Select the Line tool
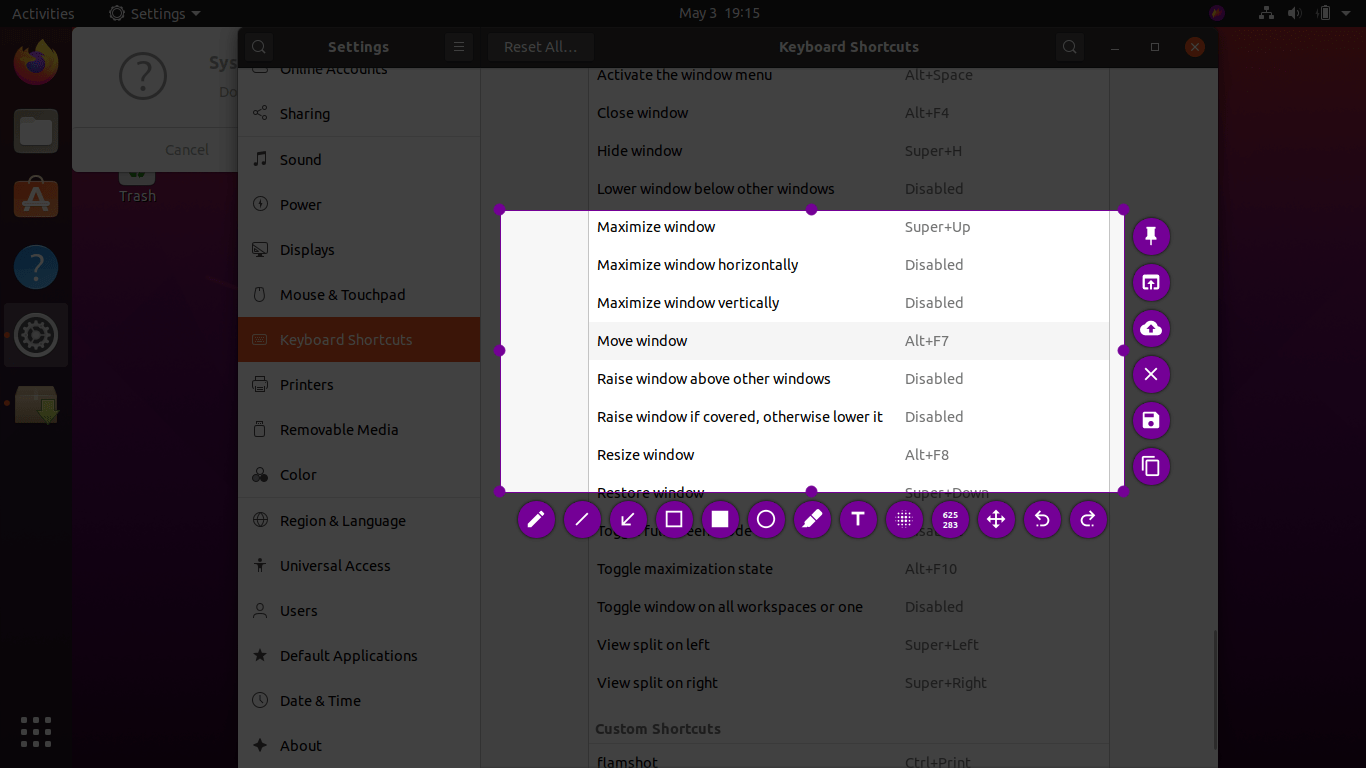Image resolution: width=1366 pixels, height=768 pixels. point(582,519)
